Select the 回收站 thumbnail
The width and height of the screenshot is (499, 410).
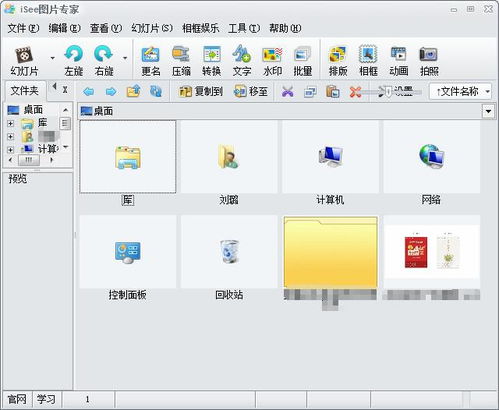pos(229,258)
